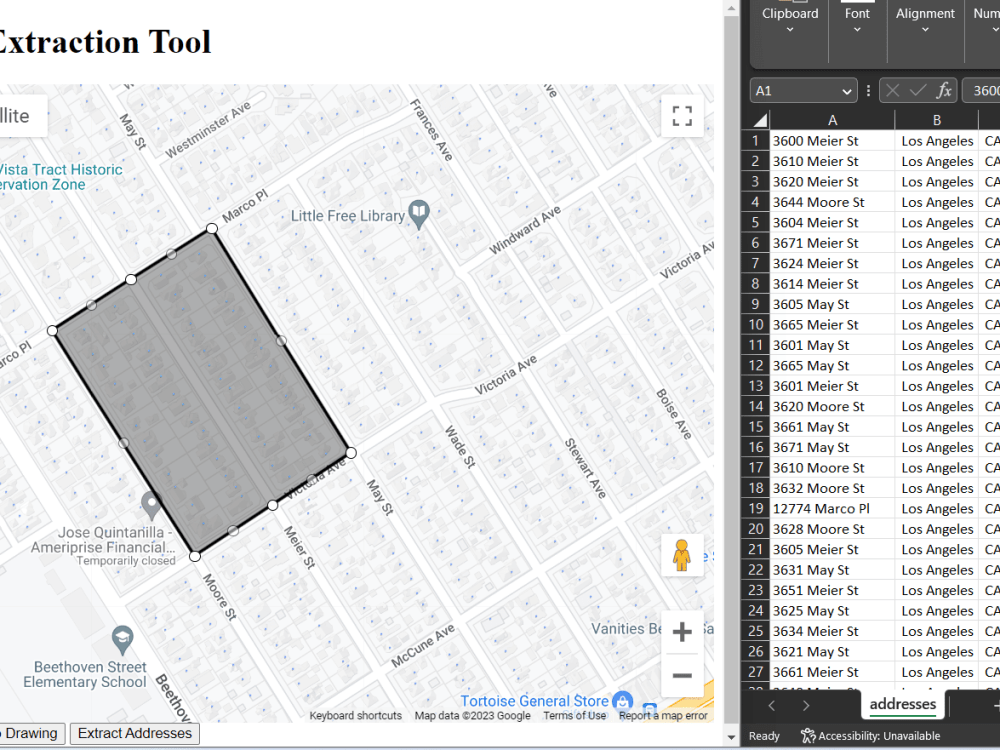Click Select All corner triangle in Excel

tap(760, 120)
